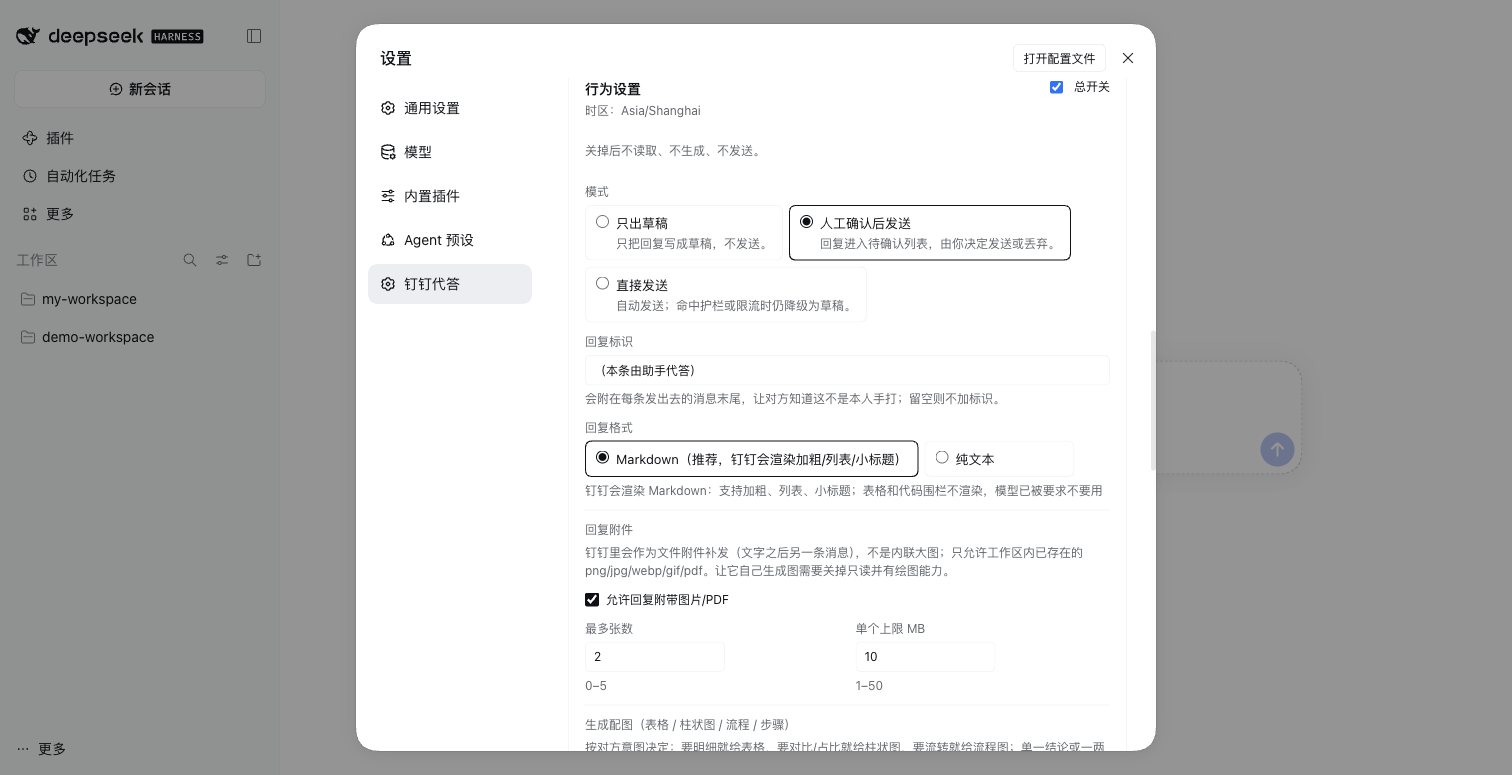Click the 0–5 range hint text
This screenshot has width=1512, height=775.
(596, 686)
